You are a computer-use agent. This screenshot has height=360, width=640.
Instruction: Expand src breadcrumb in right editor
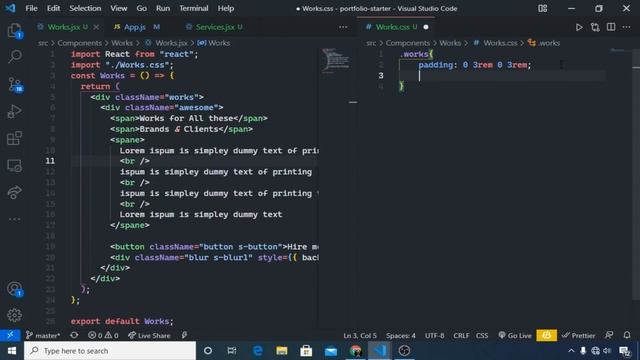point(371,43)
